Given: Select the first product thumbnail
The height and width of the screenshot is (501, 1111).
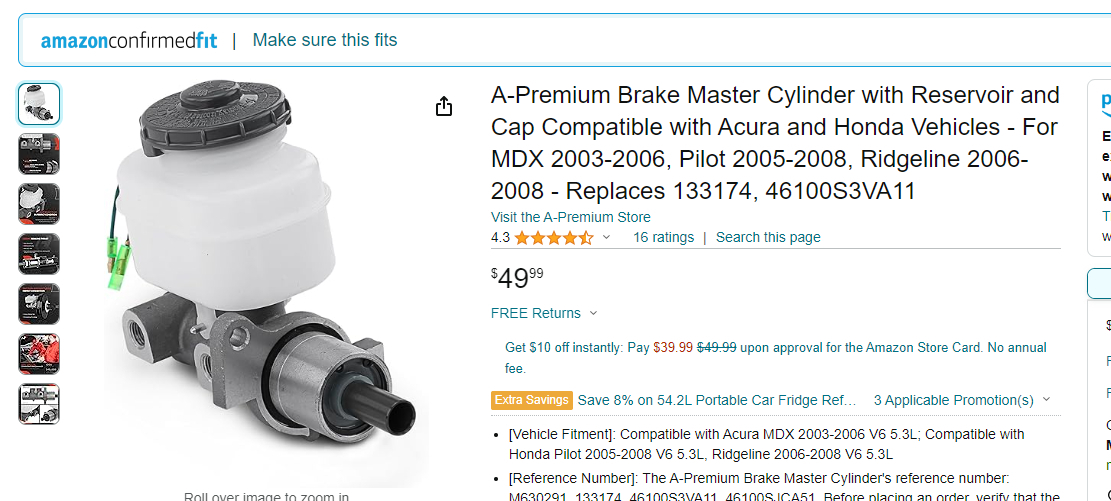Looking at the screenshot, I should point(39,104).
